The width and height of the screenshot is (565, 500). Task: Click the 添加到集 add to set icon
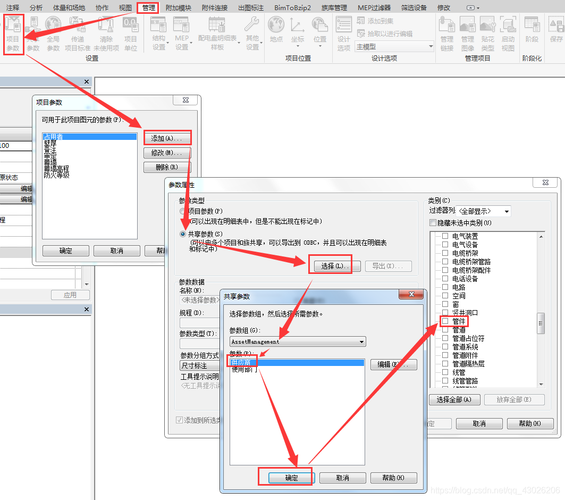point(361,21)
